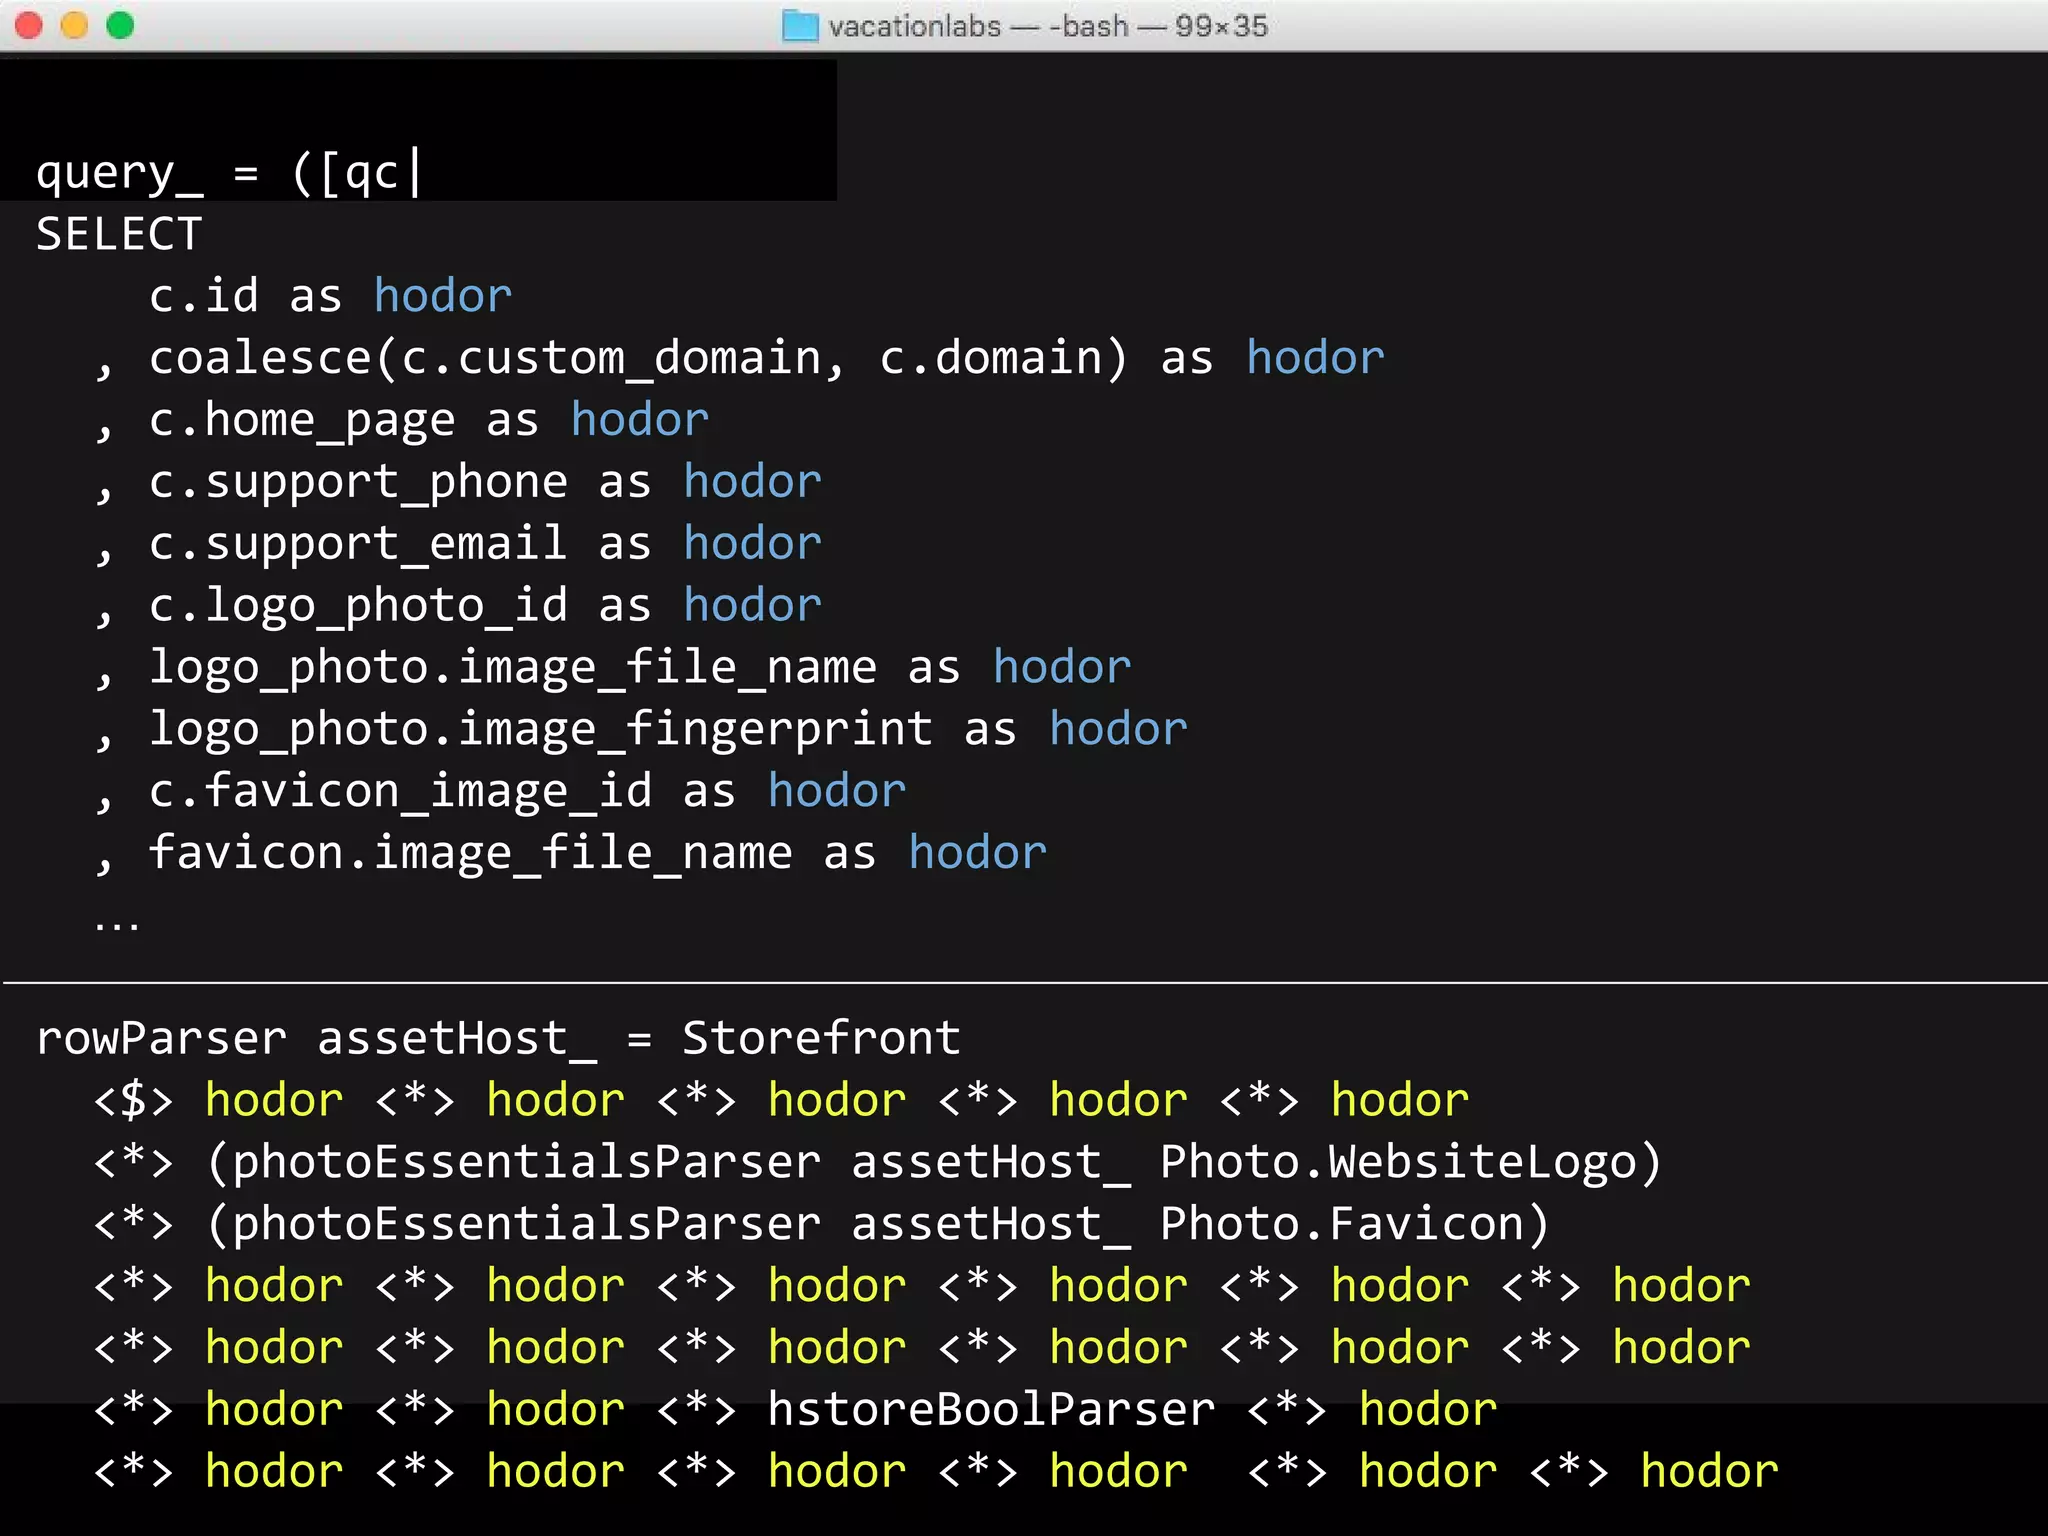Click 'hstoreBoolParser' text
The width and height of the screenshot is (2048, 1536).
991,1410
